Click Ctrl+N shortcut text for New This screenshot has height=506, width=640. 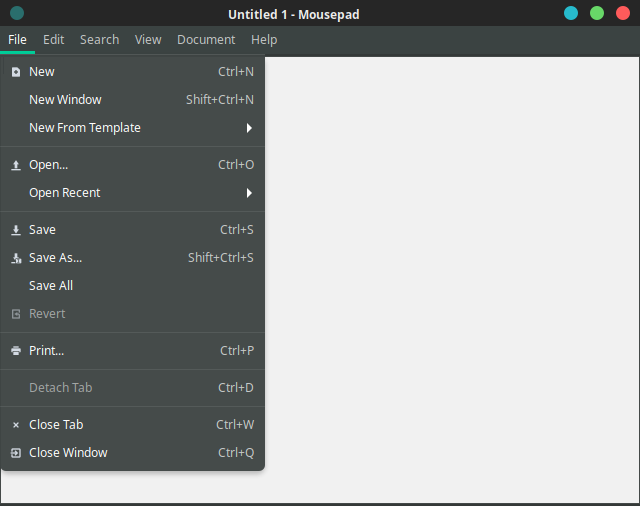coord(236,72)
